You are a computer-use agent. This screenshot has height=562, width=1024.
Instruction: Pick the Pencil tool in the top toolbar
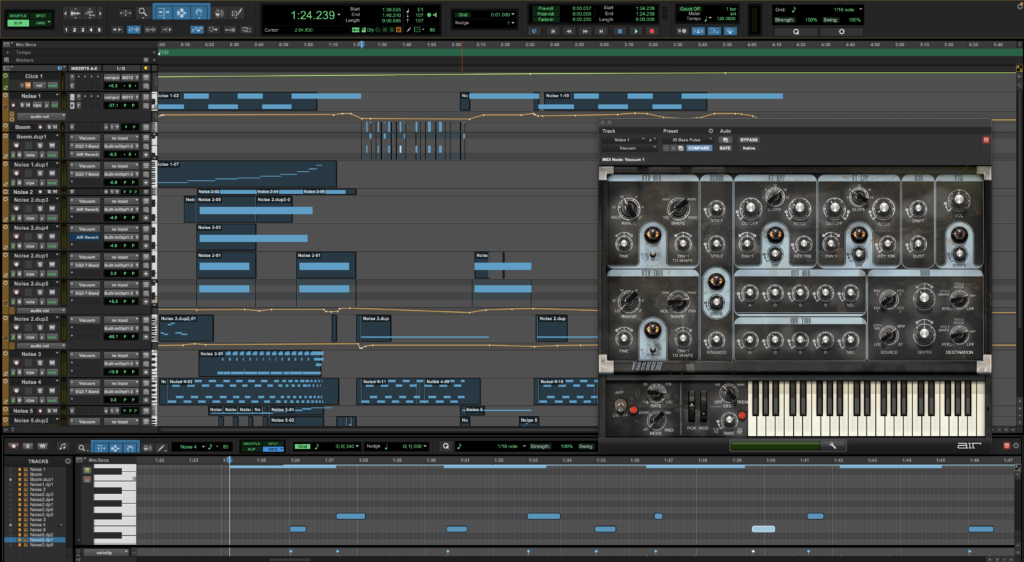coord(237,13)
